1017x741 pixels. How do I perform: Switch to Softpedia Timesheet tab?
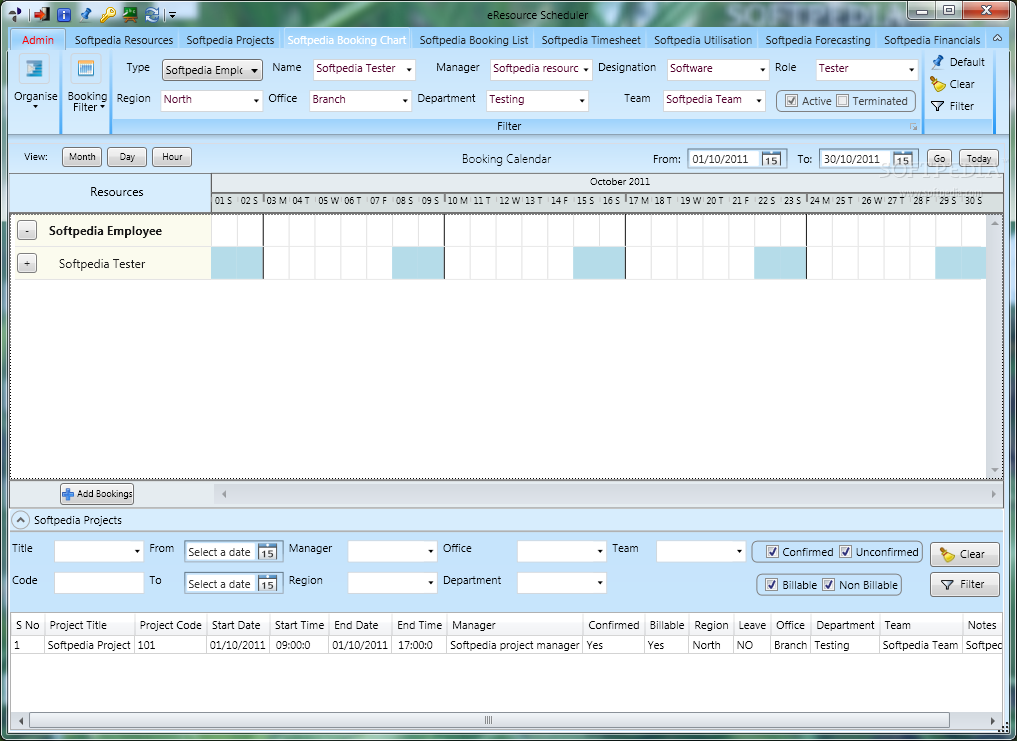[591, 40]
